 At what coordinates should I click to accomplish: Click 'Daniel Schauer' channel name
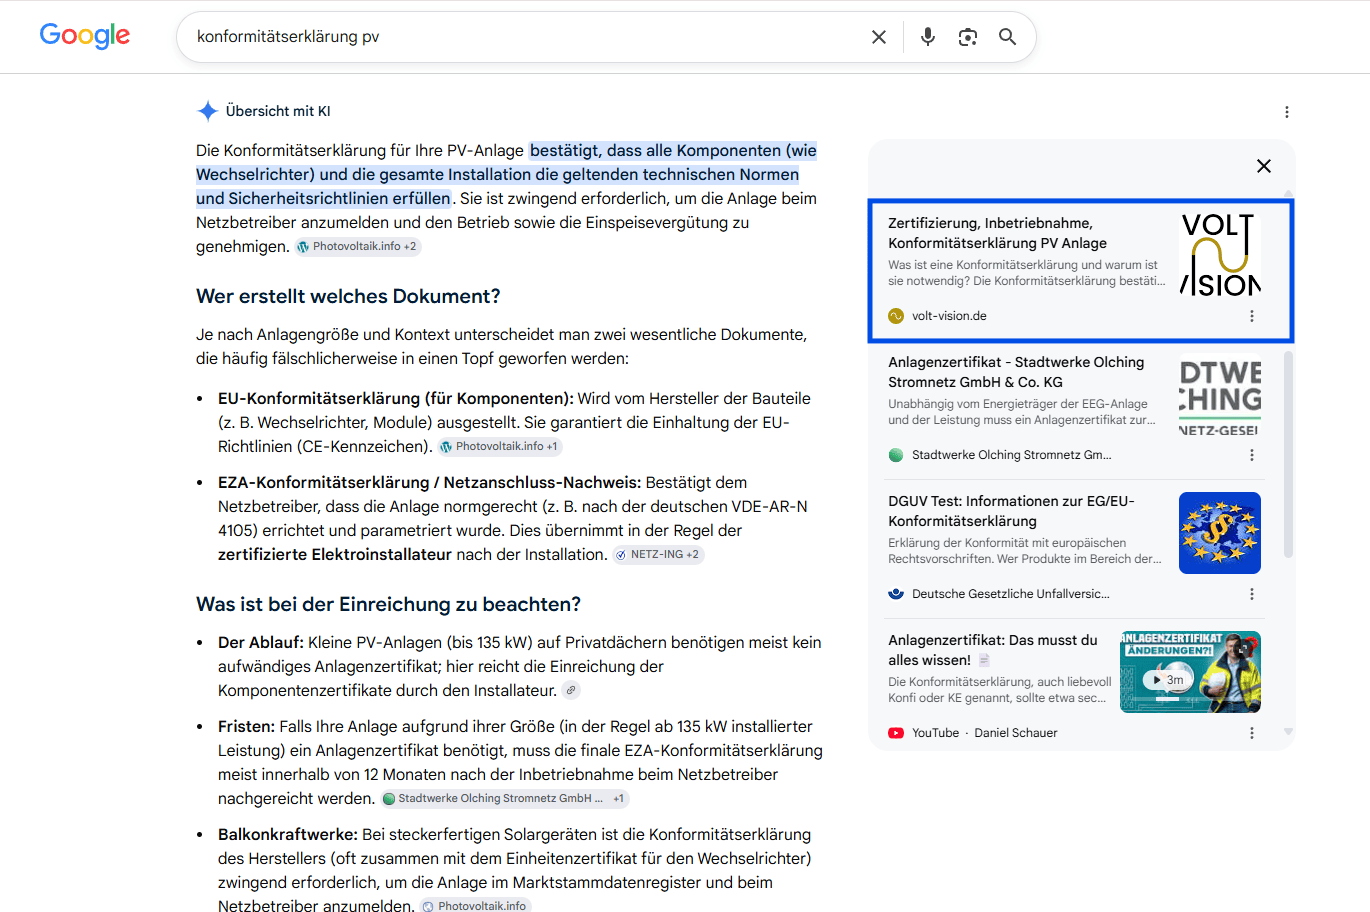coord(1016,733)
